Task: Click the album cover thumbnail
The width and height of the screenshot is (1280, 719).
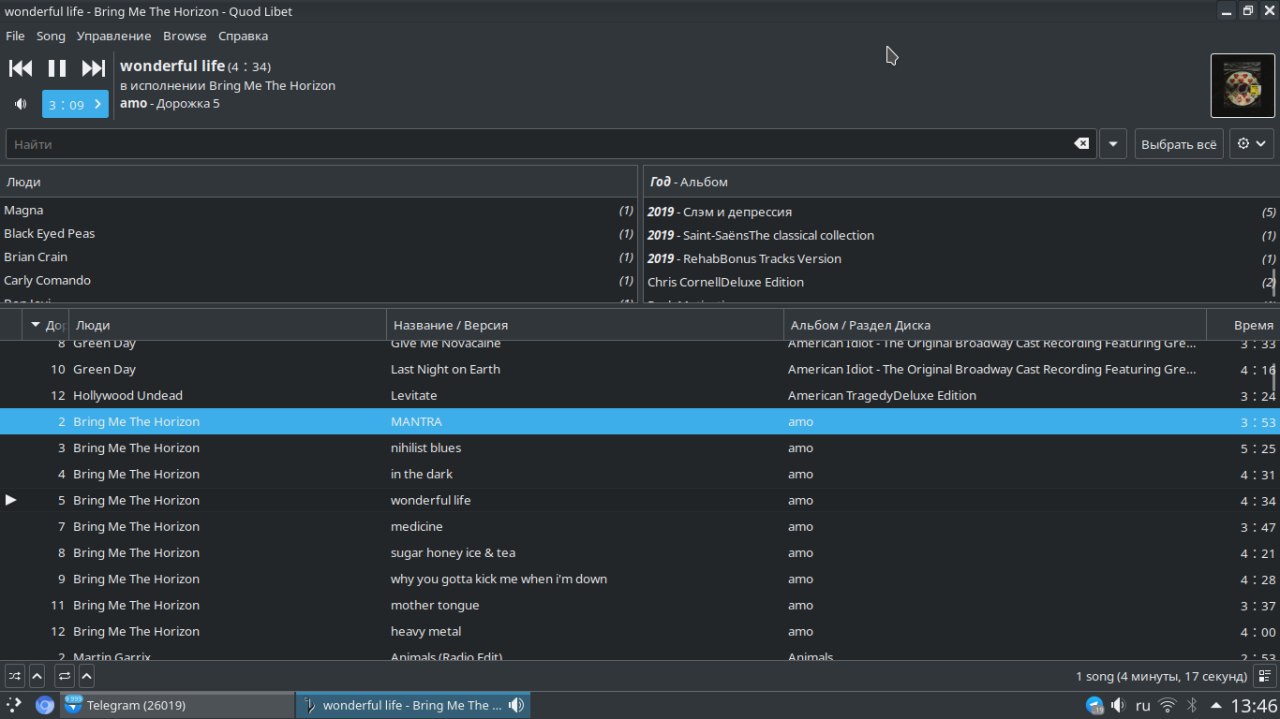Action: pyautogui.click(x=1242, y=86)
